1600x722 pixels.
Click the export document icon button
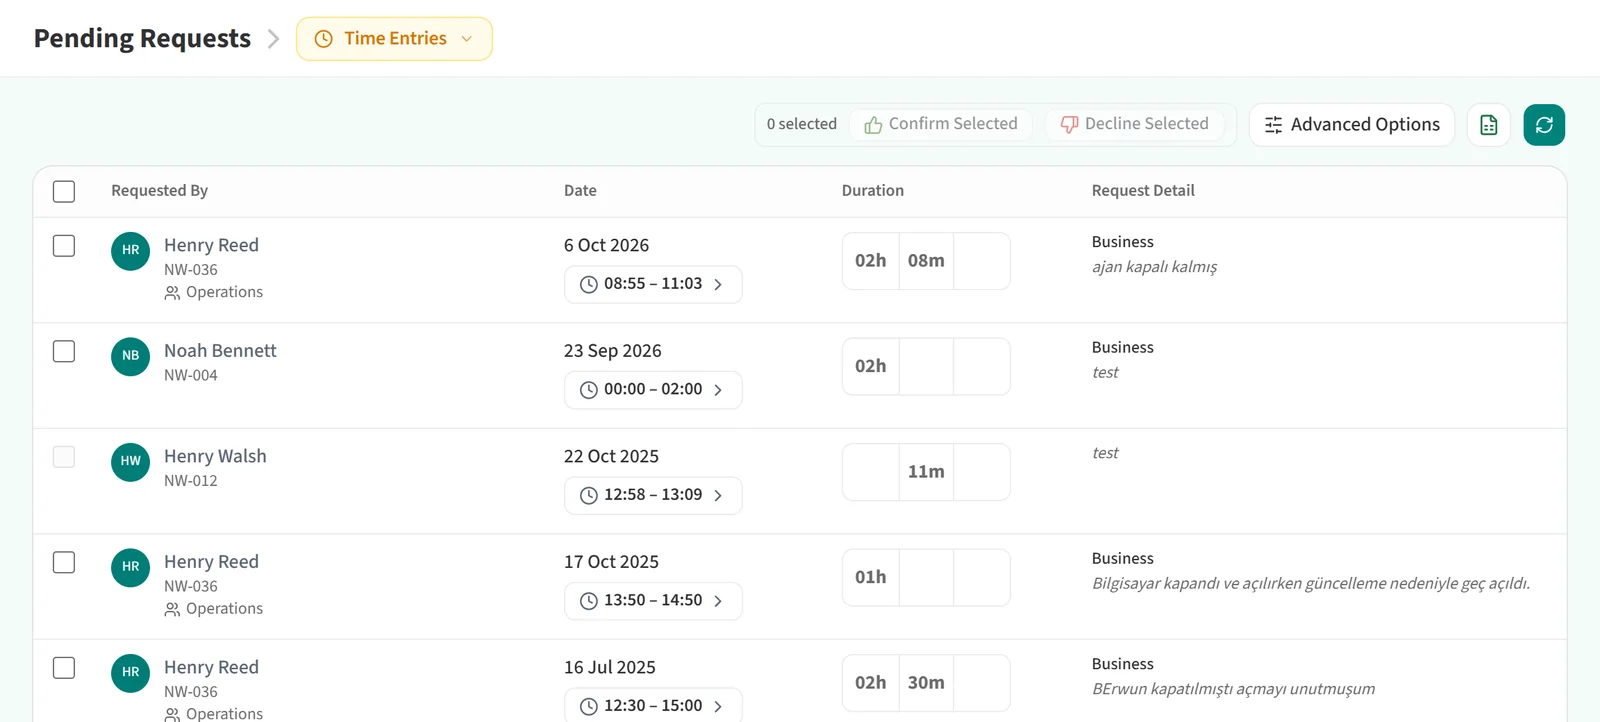pyautogui.click(x=1489, y=125)
